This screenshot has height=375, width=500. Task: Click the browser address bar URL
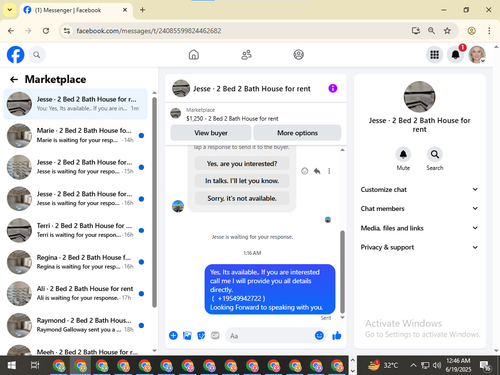pyautogui.click(x=149, y=31)
